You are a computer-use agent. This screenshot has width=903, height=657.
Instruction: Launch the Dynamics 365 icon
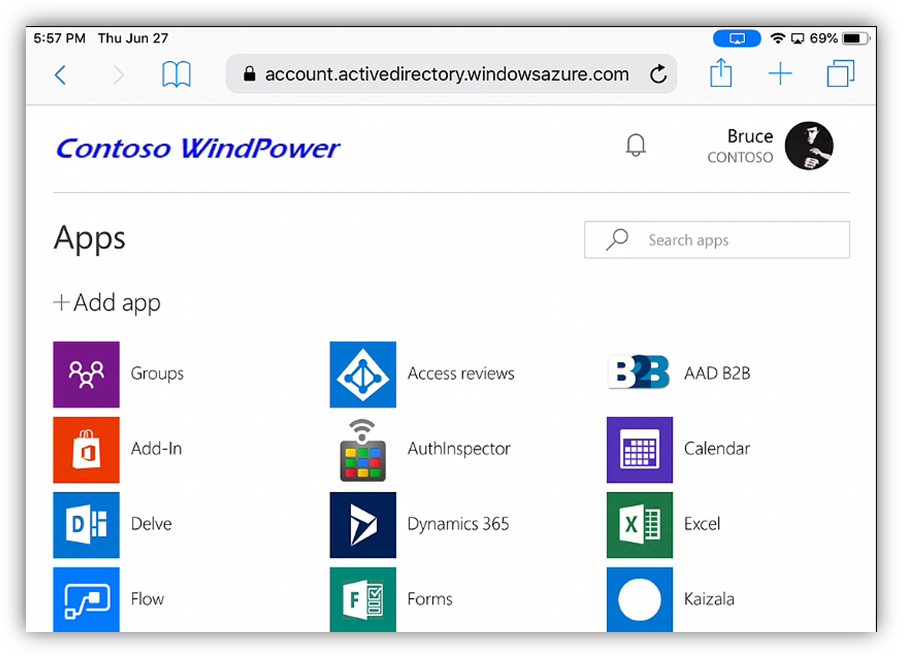(363, 525)
